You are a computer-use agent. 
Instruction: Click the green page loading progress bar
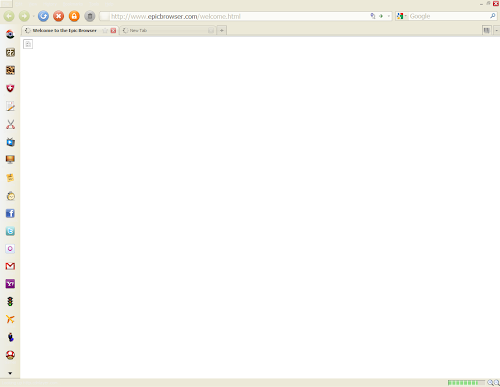466,383
